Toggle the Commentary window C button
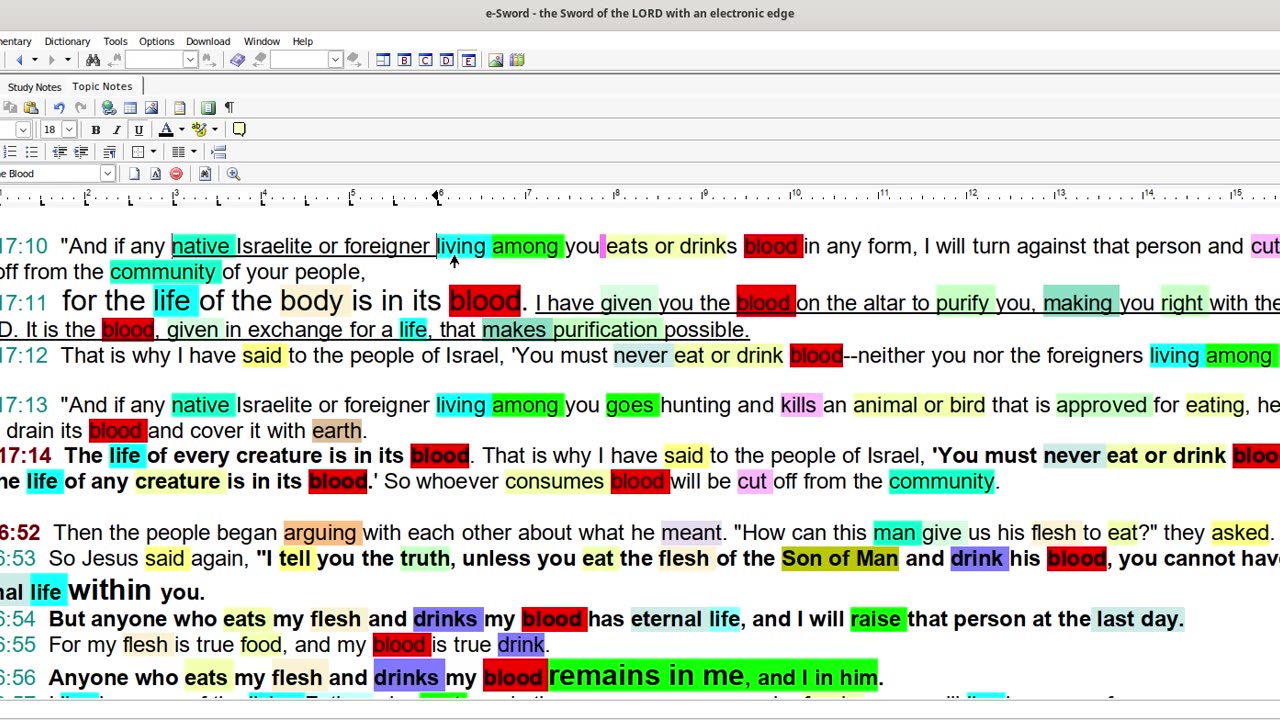Viewport: 1280px width, 720px height. coord(425,60)
